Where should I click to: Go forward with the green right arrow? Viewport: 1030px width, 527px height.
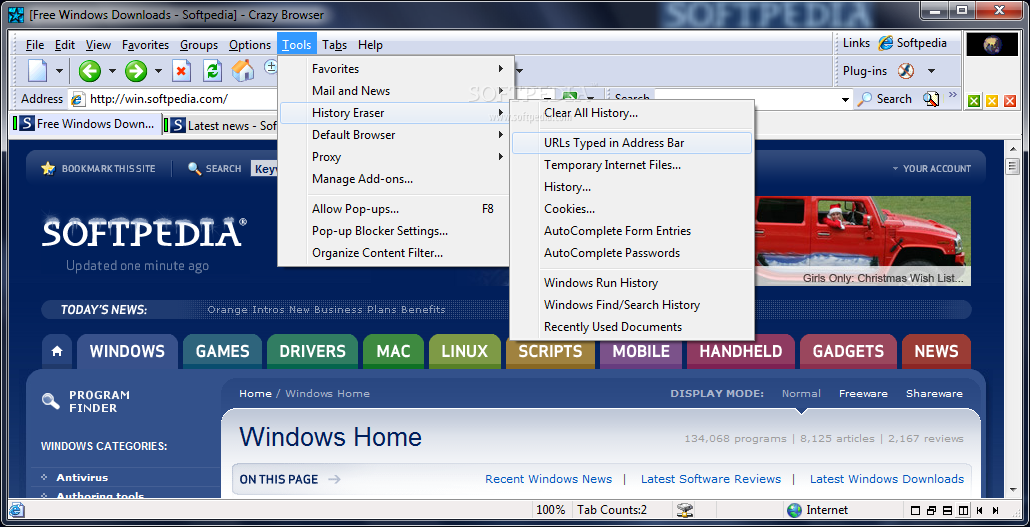(x=135, y=70)
